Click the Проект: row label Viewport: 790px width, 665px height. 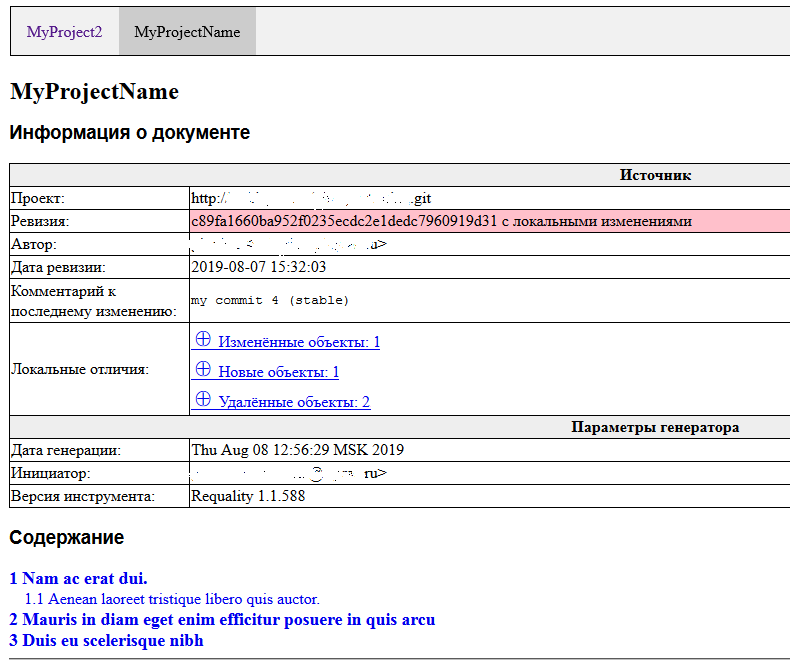click(38, 198)
